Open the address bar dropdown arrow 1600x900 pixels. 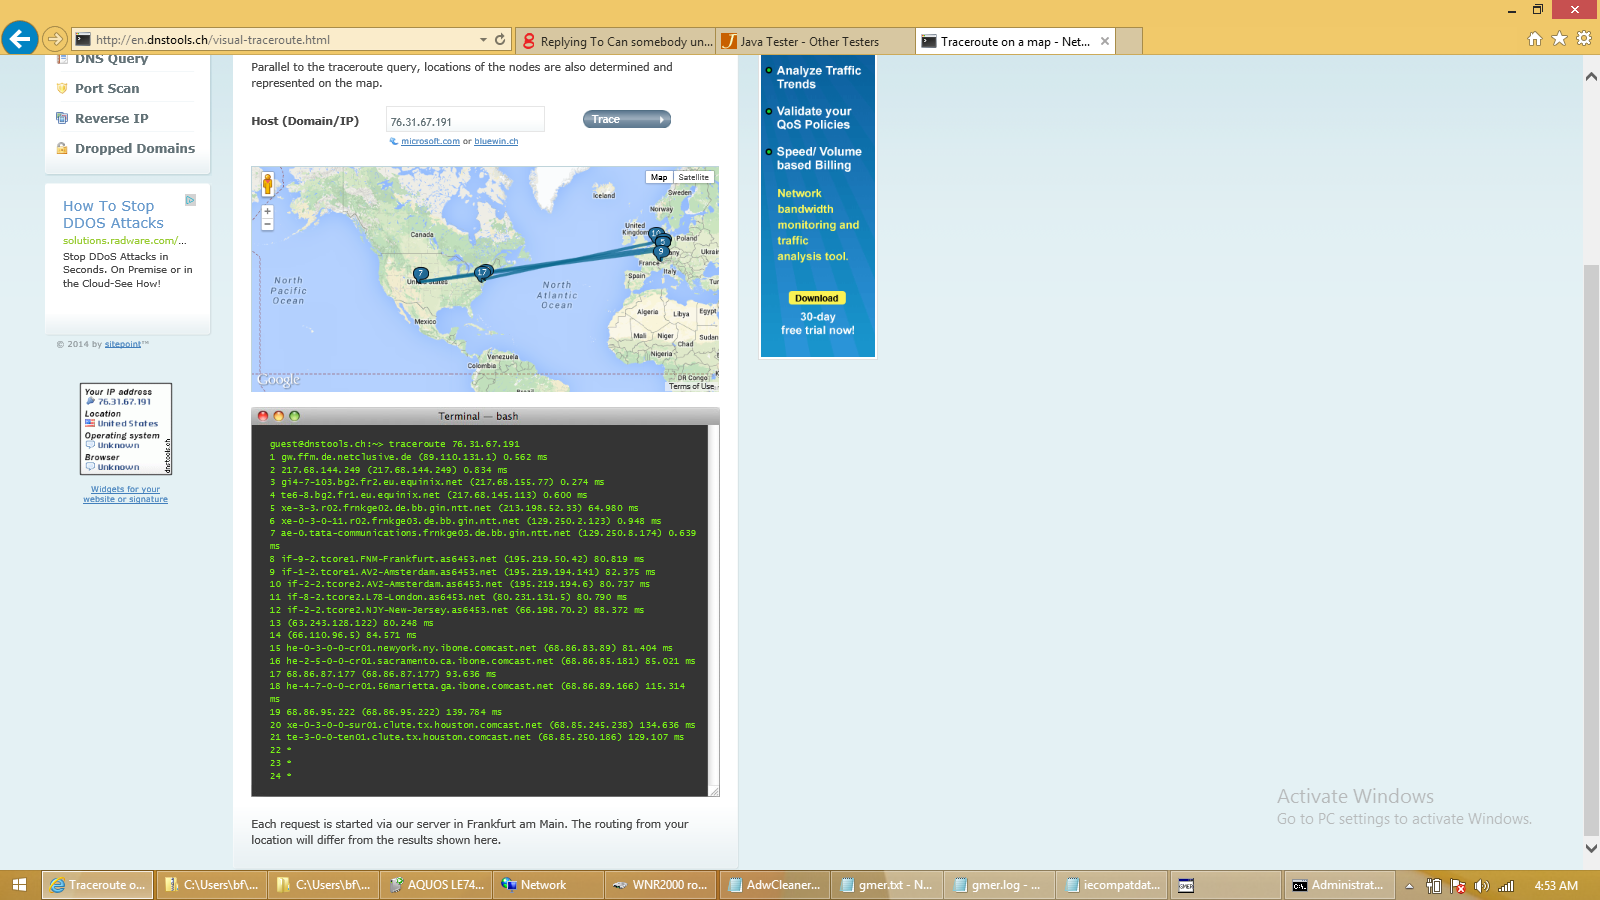click(483, 39)
